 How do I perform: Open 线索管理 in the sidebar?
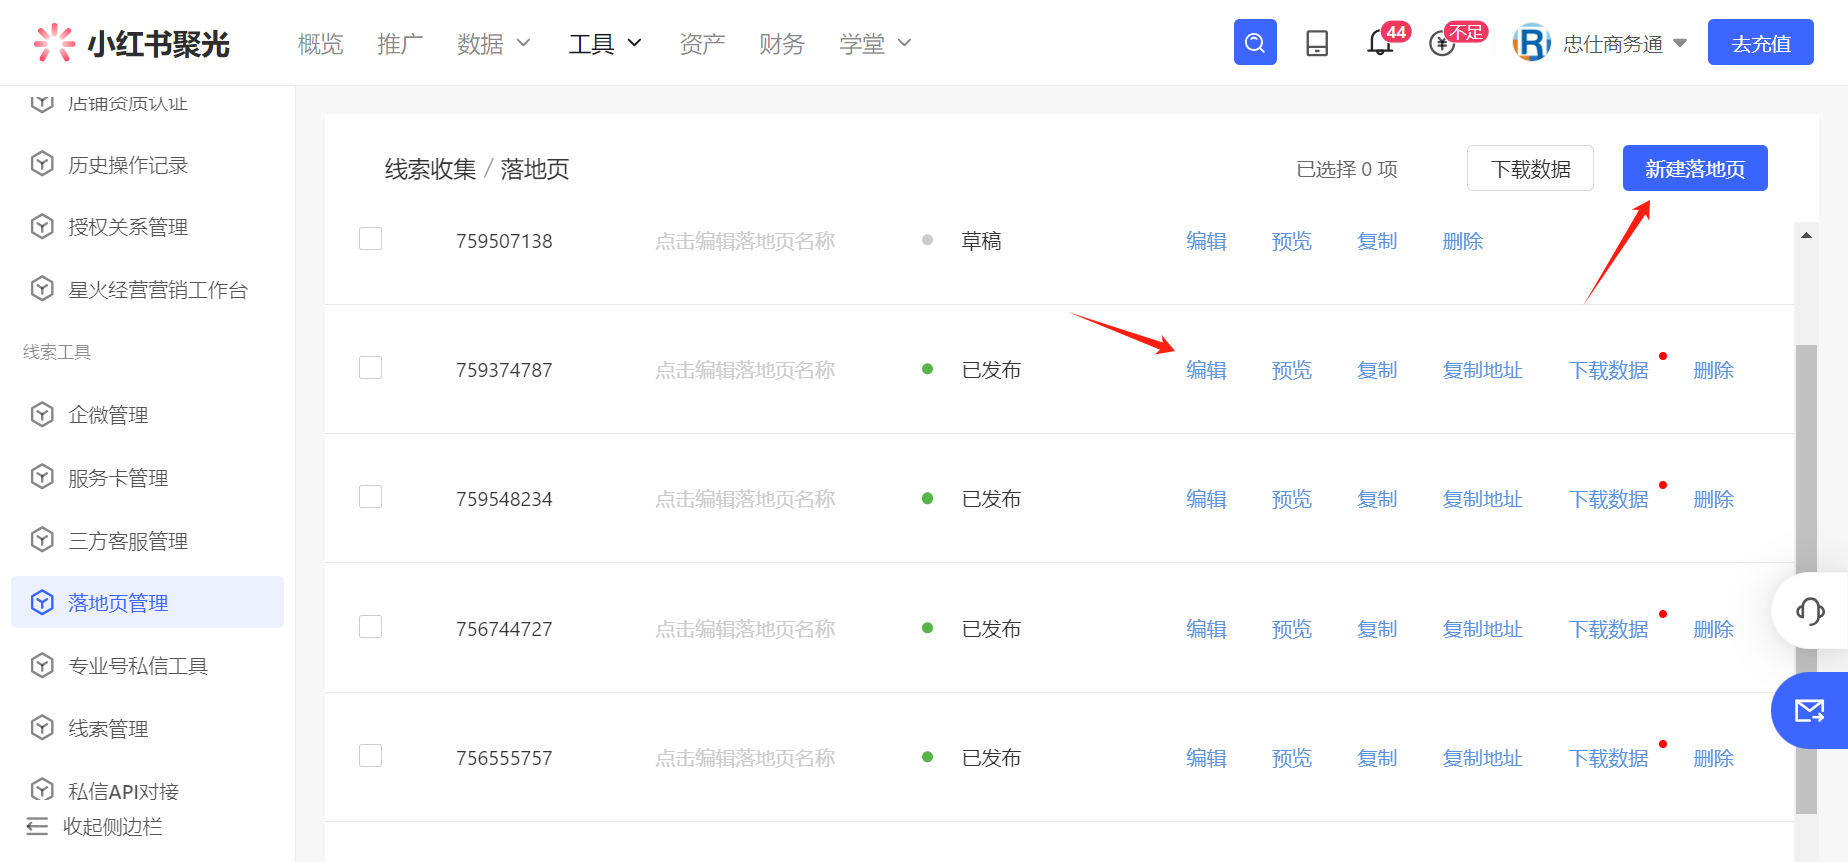pos(108,728)
